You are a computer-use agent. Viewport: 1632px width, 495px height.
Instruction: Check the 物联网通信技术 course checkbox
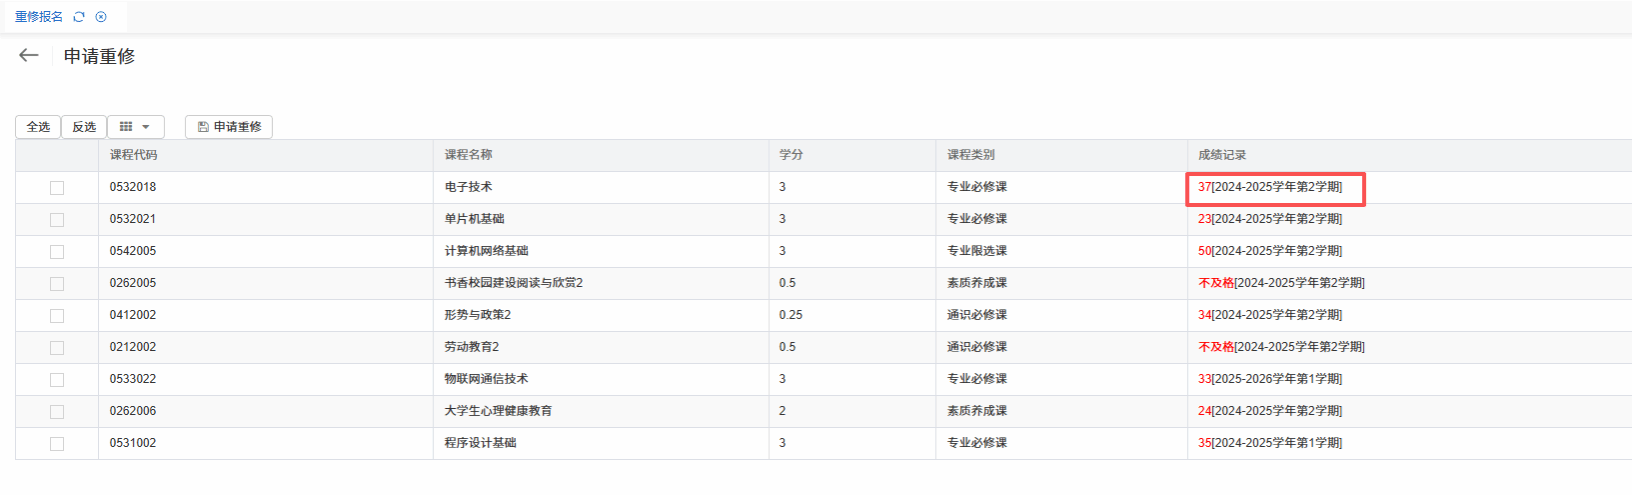57,380
